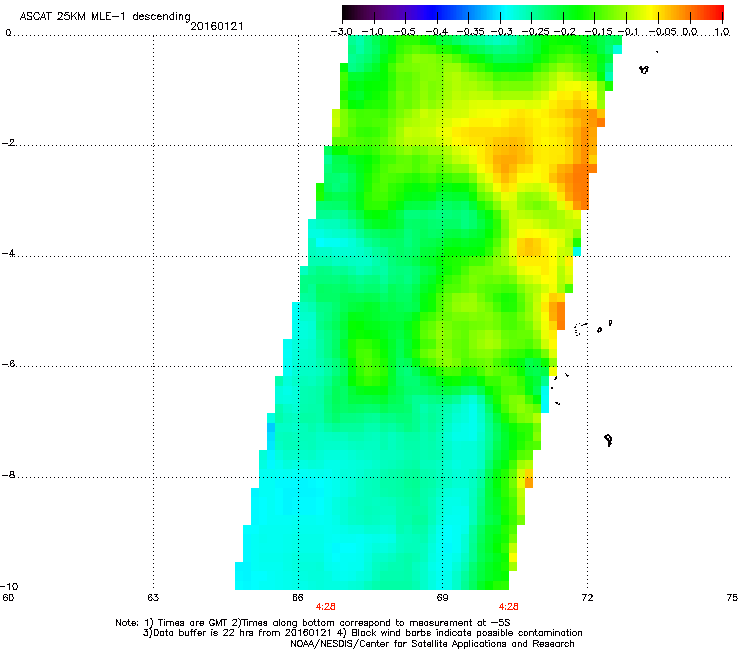Click the -0.2 color scale label
The width and height of the screenshot is (740, 650).
pyautogui.click(x=564, y=32)
